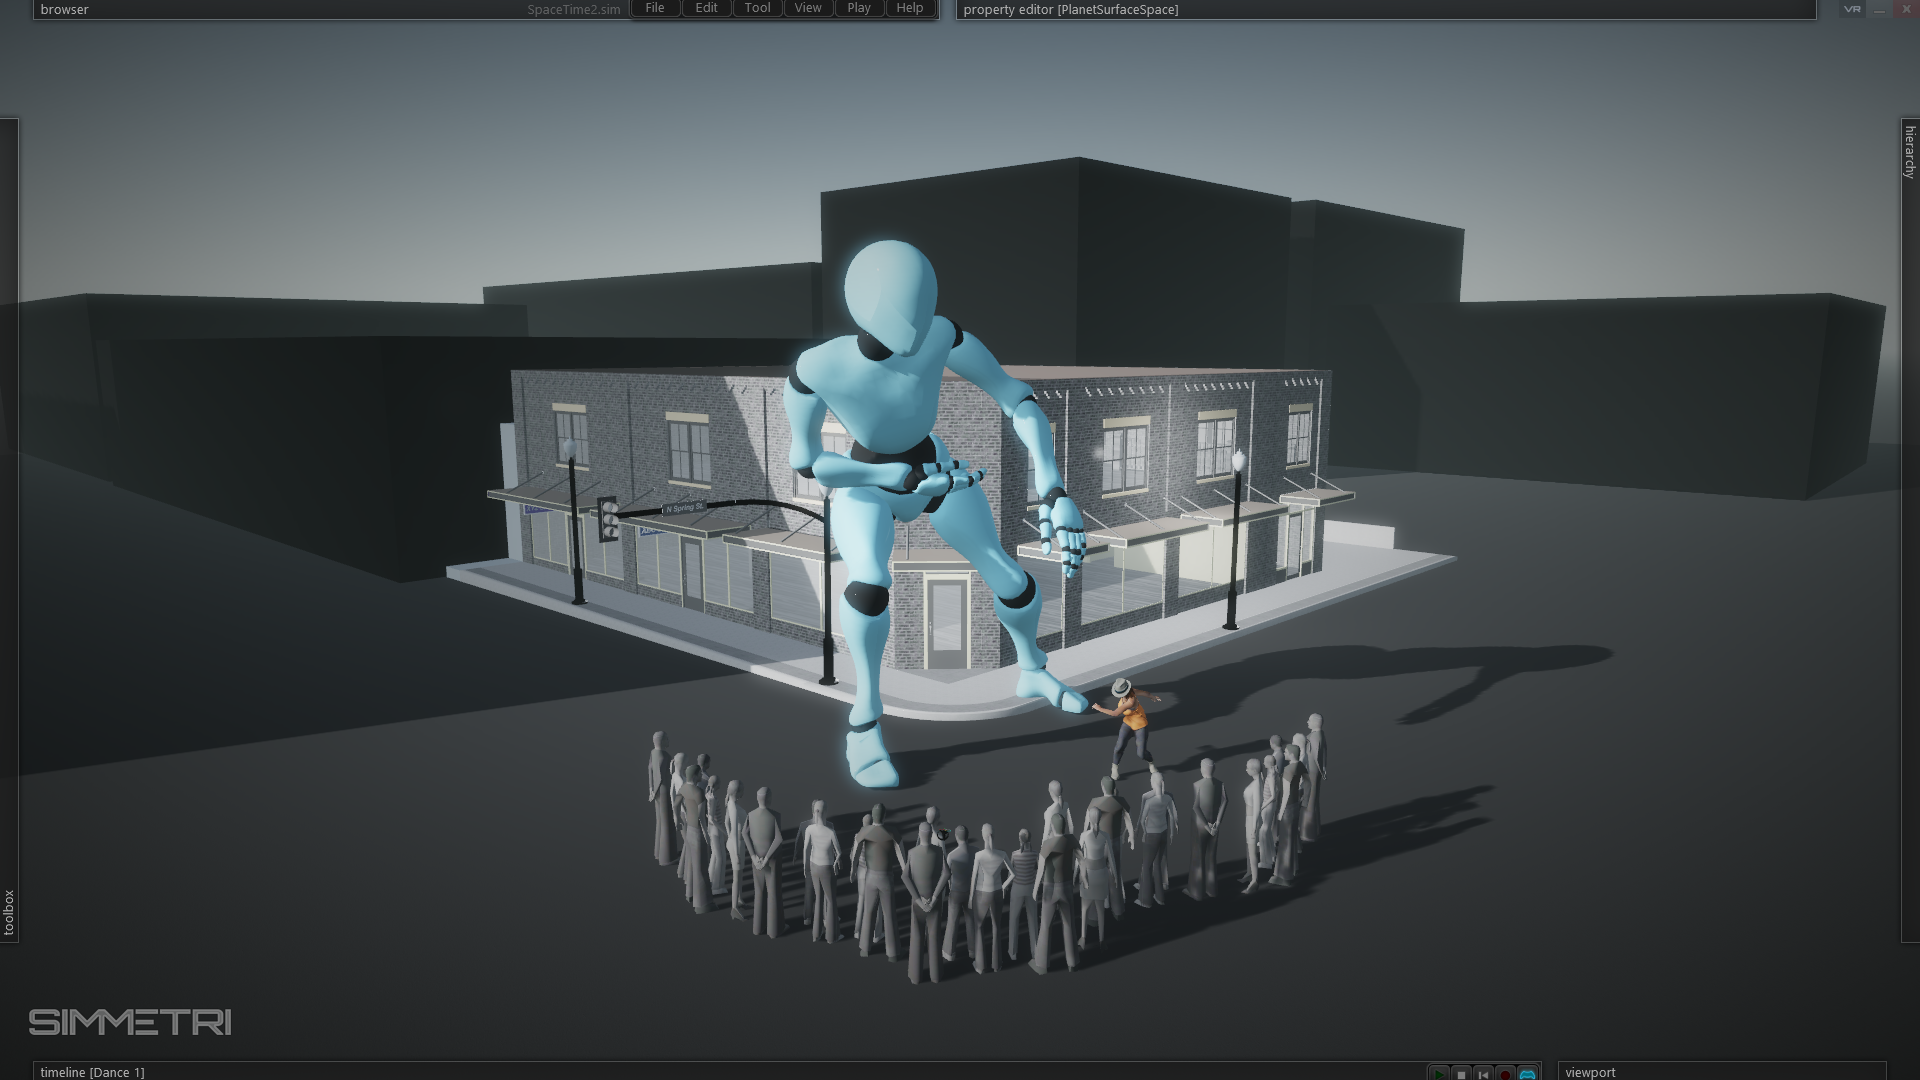Image resolution: width=1920 pixels, height=1080 pixels.
Task: Toggle VR mode button
Action: coord(1852,9)
